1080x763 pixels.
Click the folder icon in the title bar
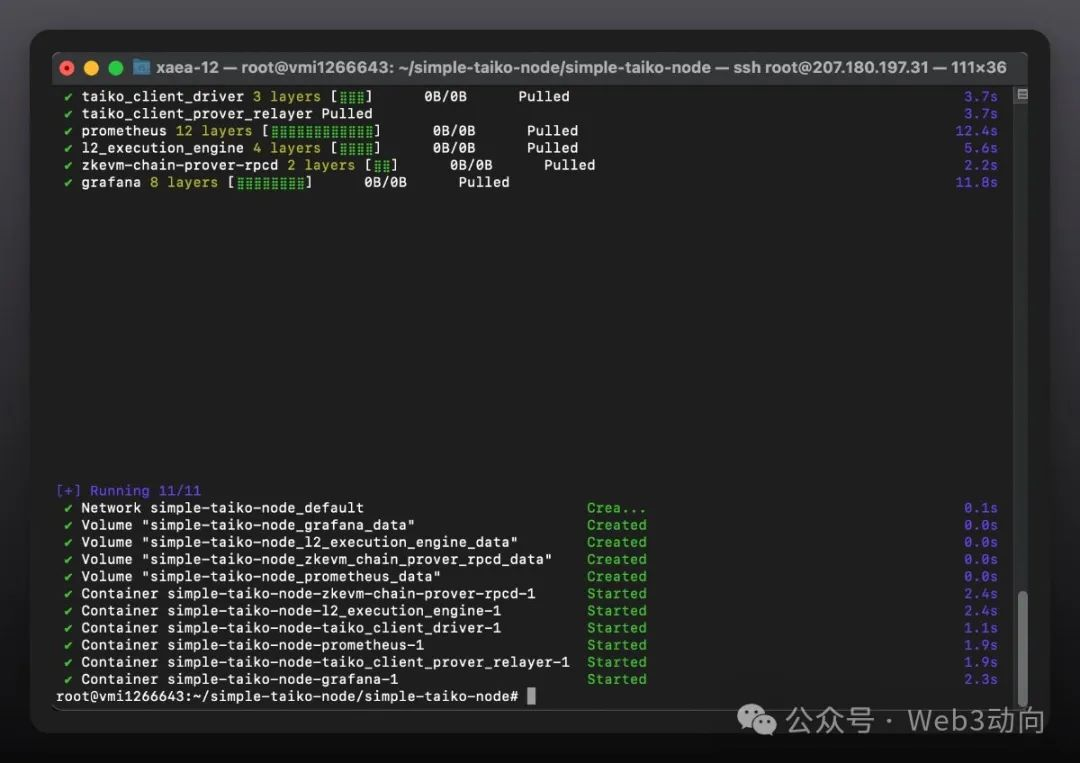[142, 68]
